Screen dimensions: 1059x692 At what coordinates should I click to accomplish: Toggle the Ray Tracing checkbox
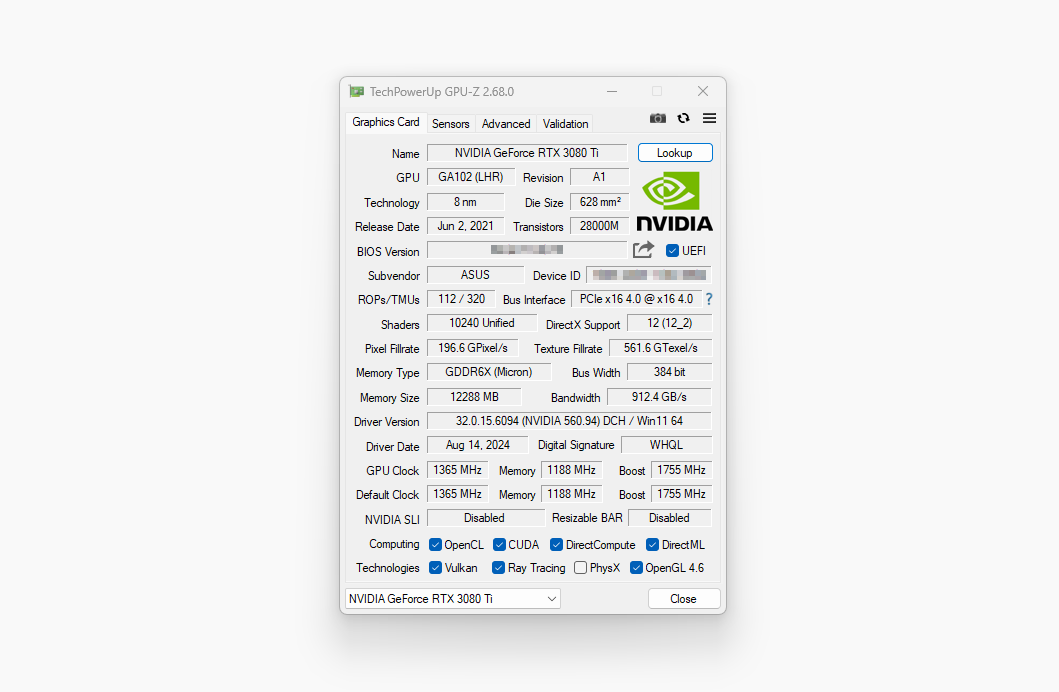click(x=498, y=568)
